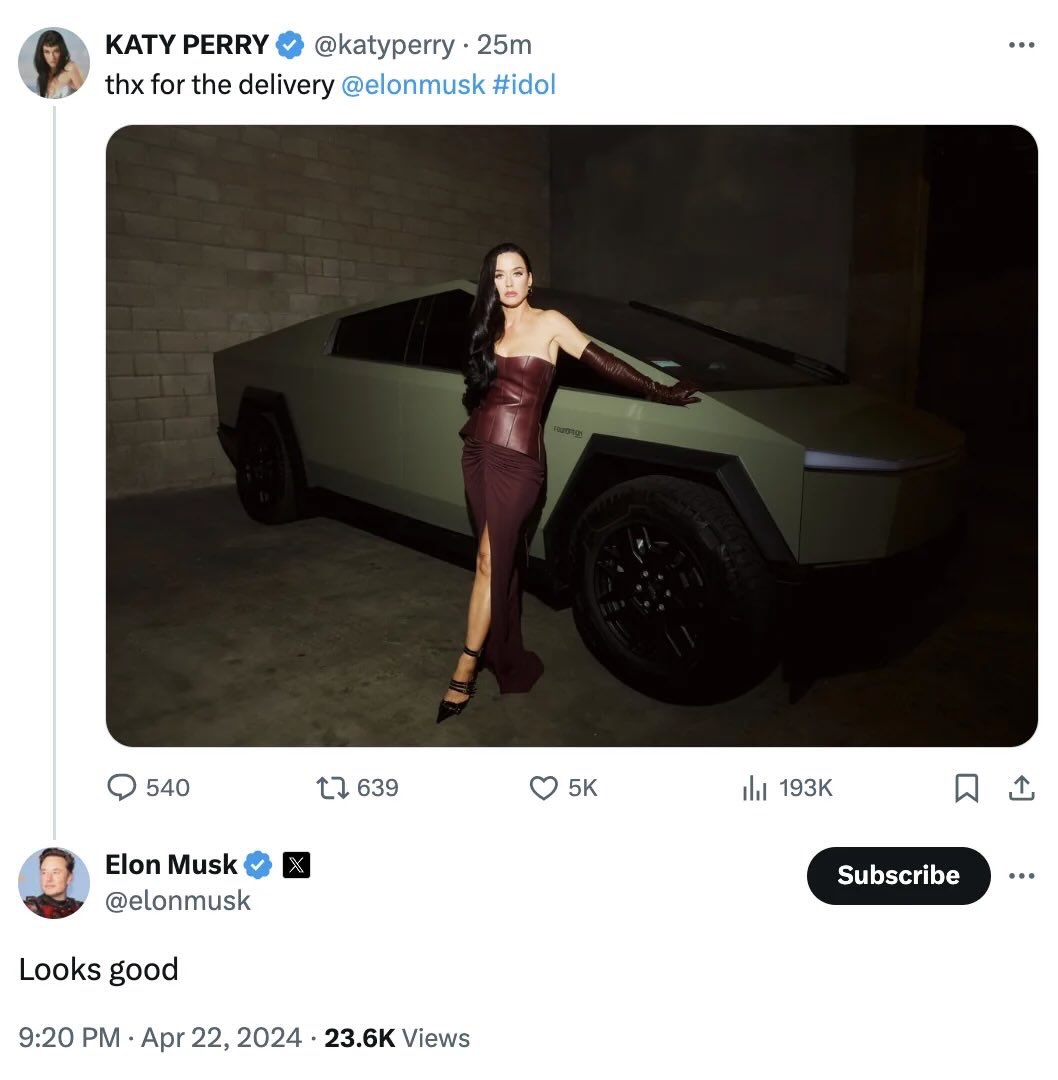Subscribe to Elon Musk

898,876
